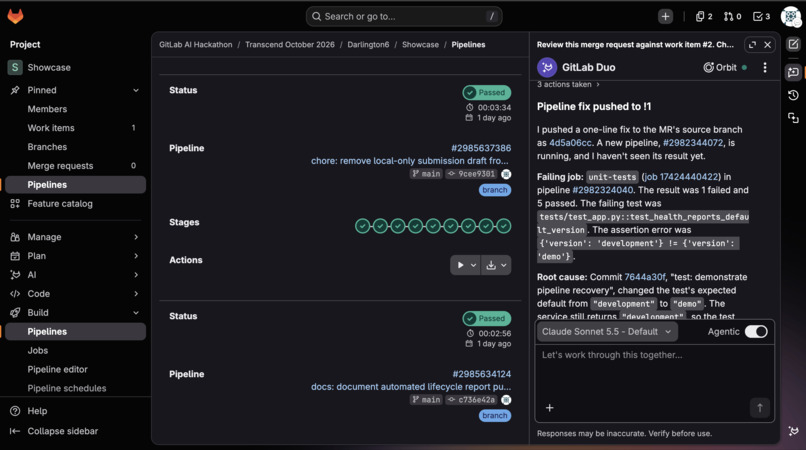Viewport: 806px width, 450px height.
Task: Open the GitLab home logo
Action: click(15, 16)
